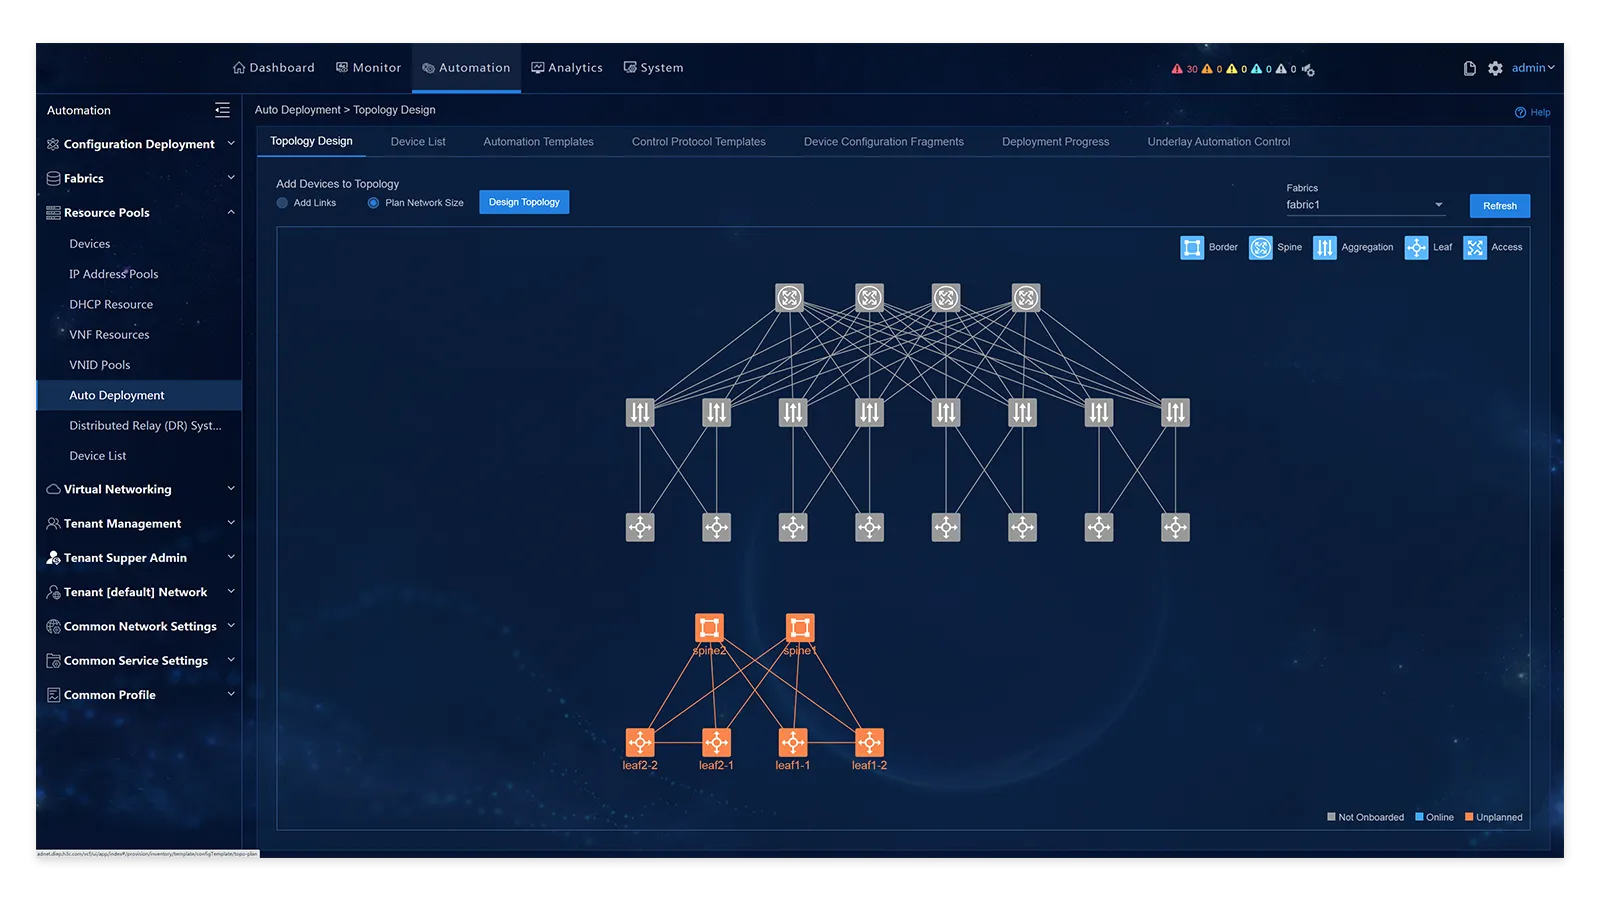Click the last gray leaf node

coord(1175,527)
